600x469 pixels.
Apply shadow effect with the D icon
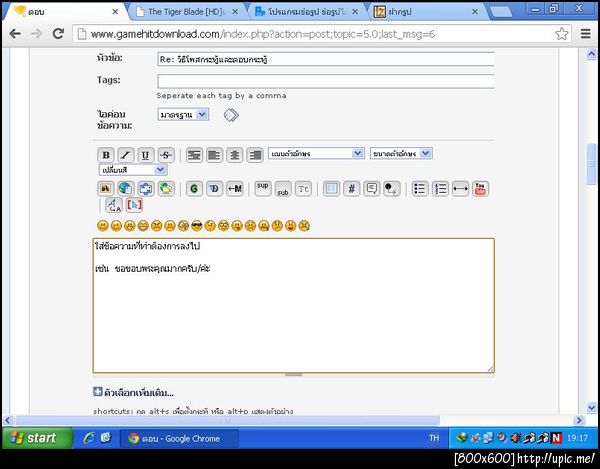click(x=214, y=189)
